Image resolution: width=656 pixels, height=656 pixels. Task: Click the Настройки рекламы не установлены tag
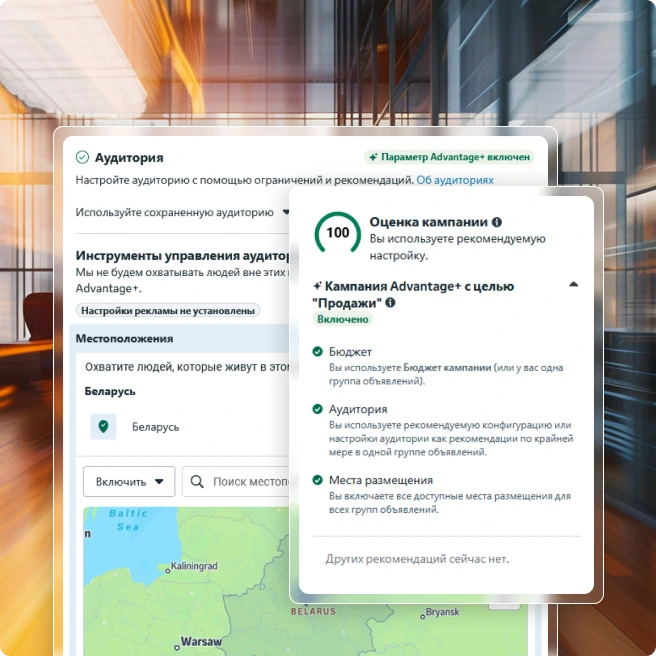pos(168,311)
